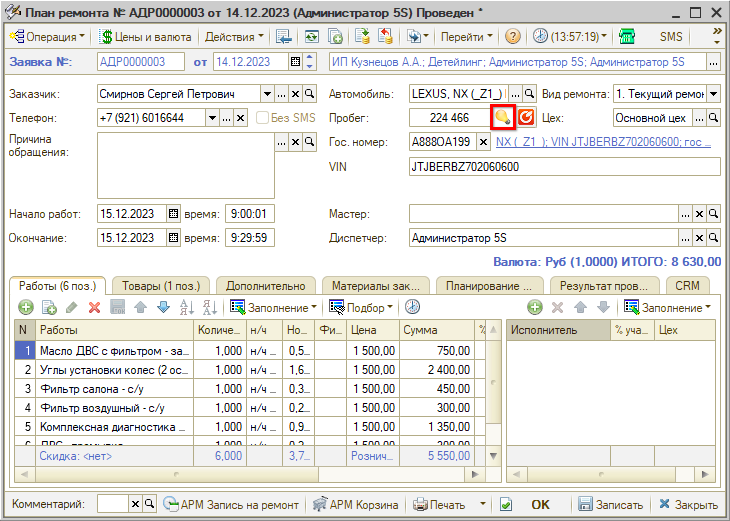Add a new row in Работы table
730x521 pixels.
pos(26,307)
